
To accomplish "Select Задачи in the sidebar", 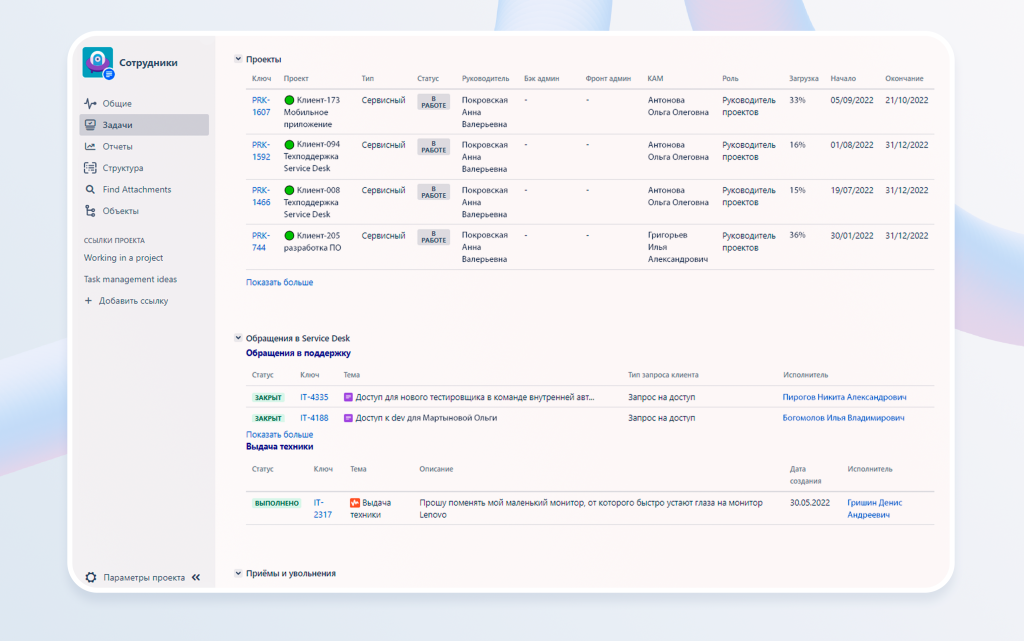I will 144,125.
